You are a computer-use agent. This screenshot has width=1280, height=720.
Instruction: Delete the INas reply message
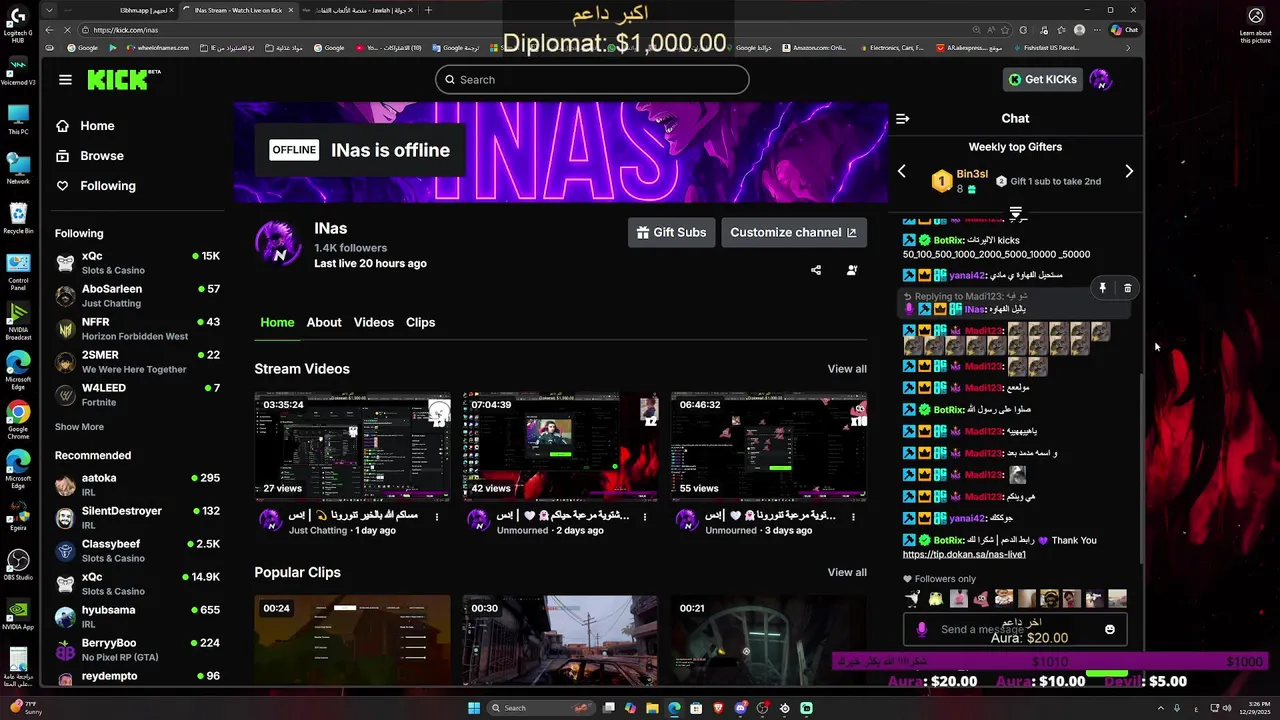tap(1127, 288)
